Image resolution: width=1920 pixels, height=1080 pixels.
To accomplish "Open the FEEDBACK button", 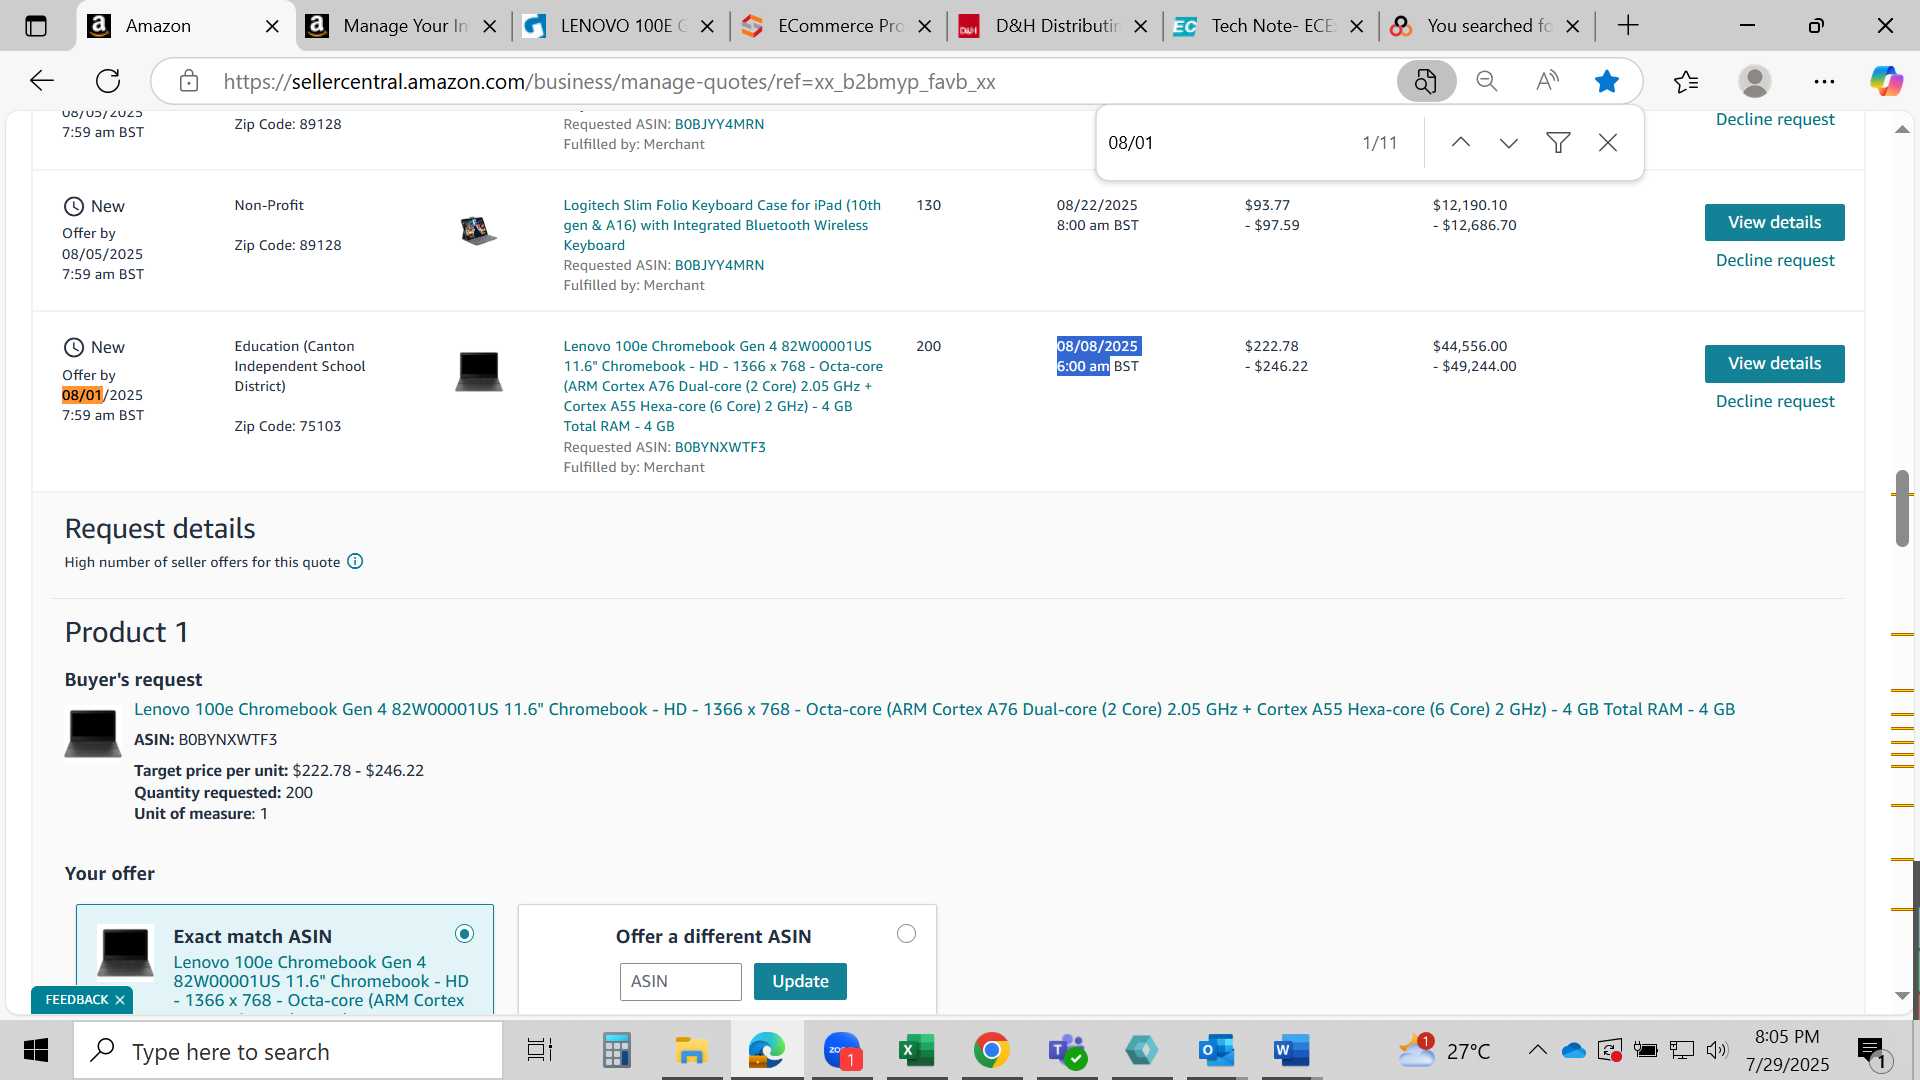I will (77, 999).
